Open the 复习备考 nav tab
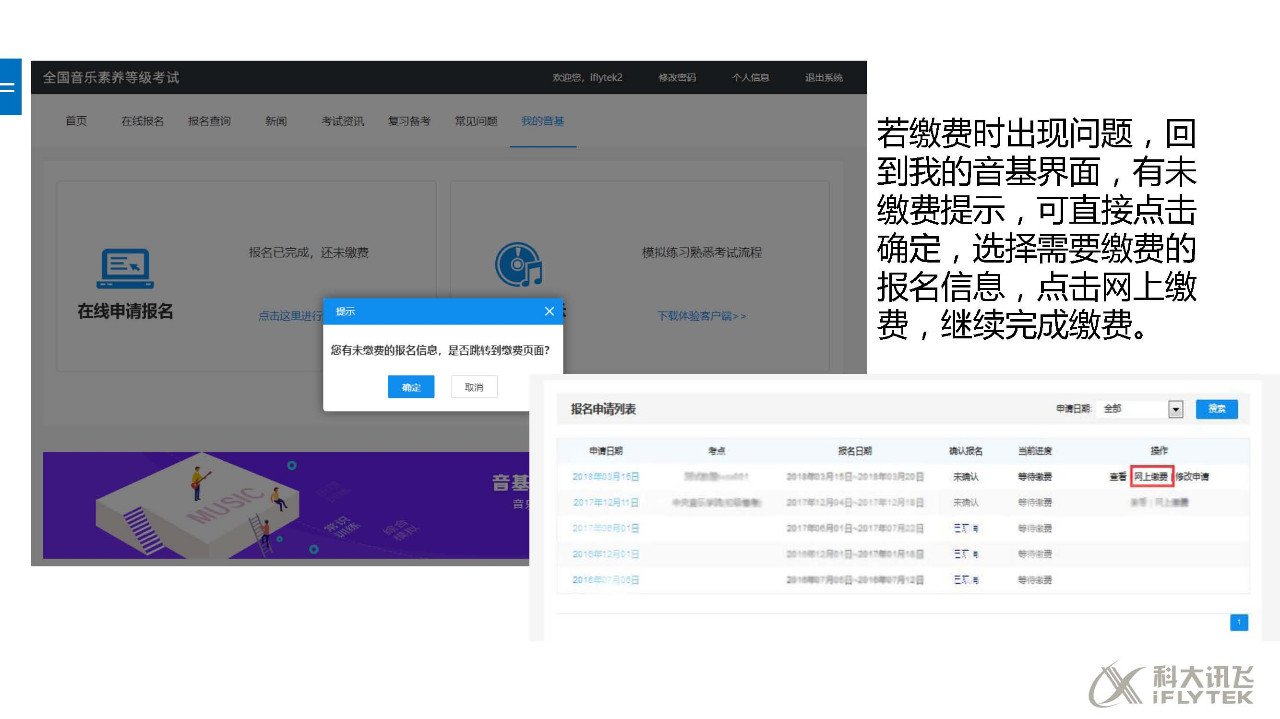This screenshot has height=719, width=1280. pos(409,121)
